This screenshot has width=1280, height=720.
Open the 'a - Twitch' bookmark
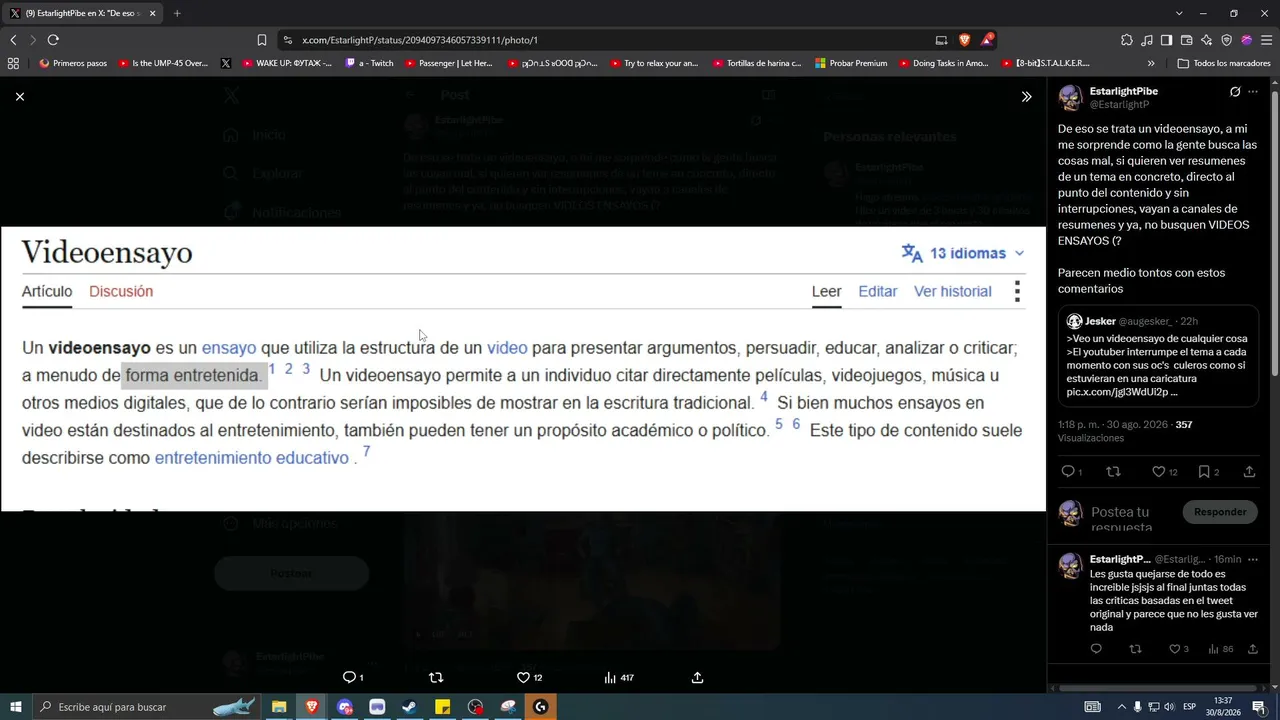coord(369,63)
